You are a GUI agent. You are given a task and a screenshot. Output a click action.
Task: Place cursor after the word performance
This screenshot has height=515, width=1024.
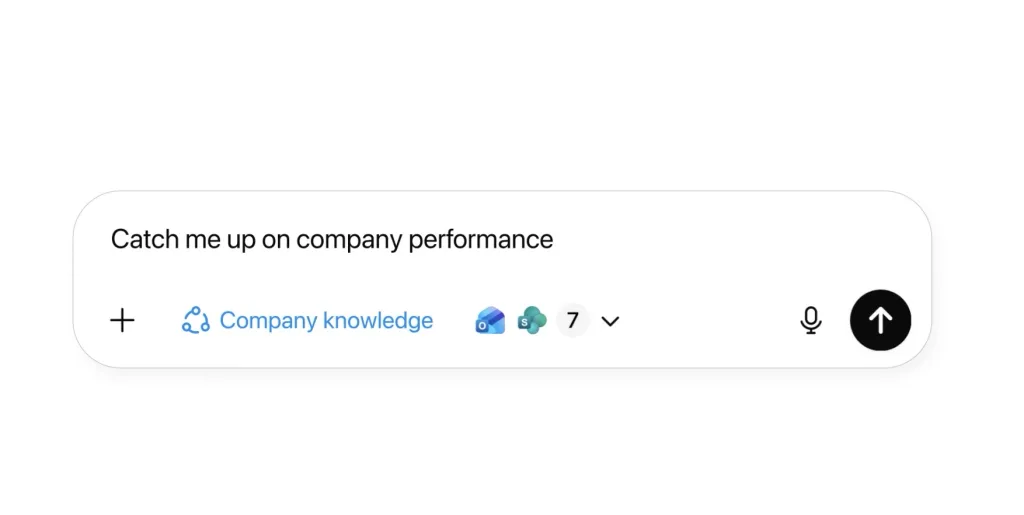555,240
